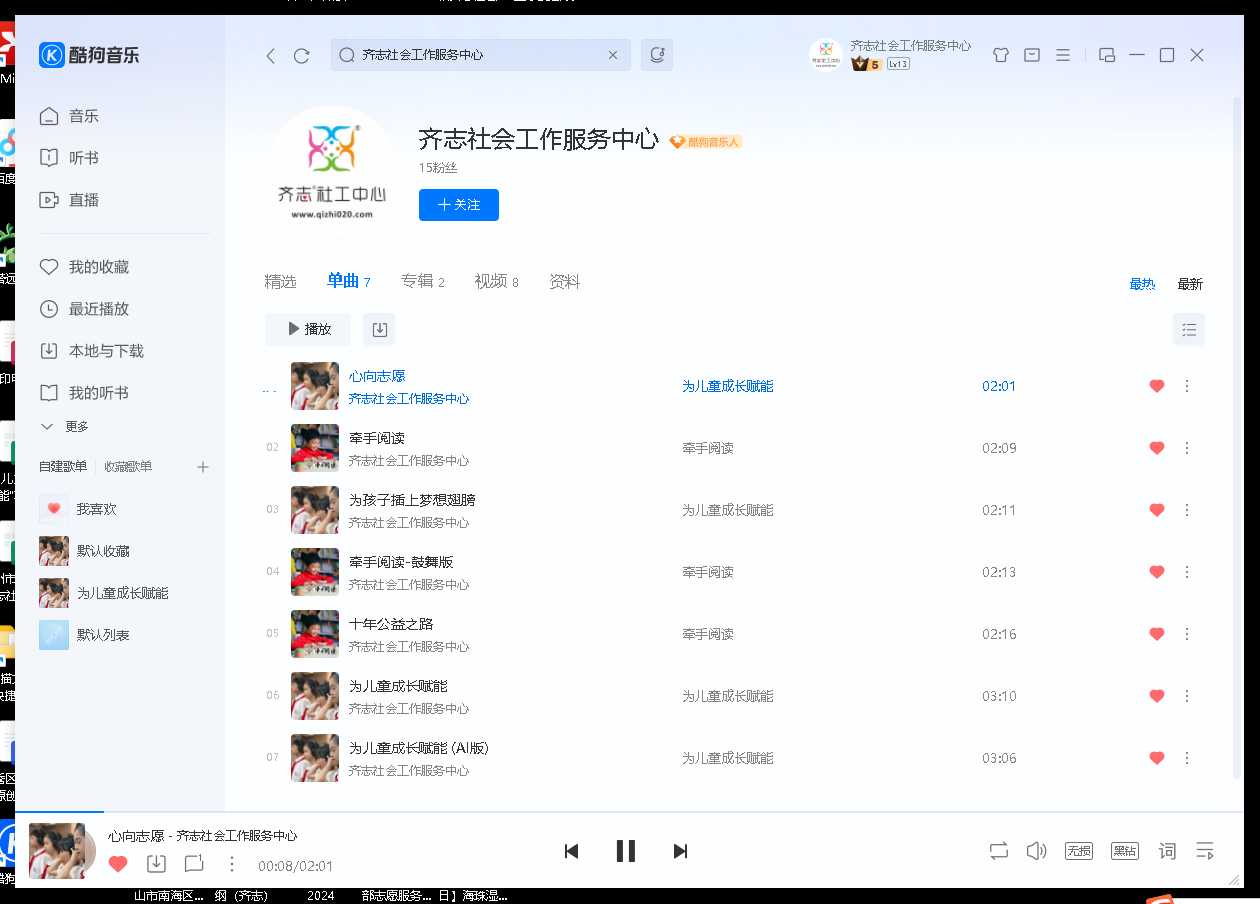Skip to the previous track
Viewport: 1260px width, 904px height.
[571, 851]
